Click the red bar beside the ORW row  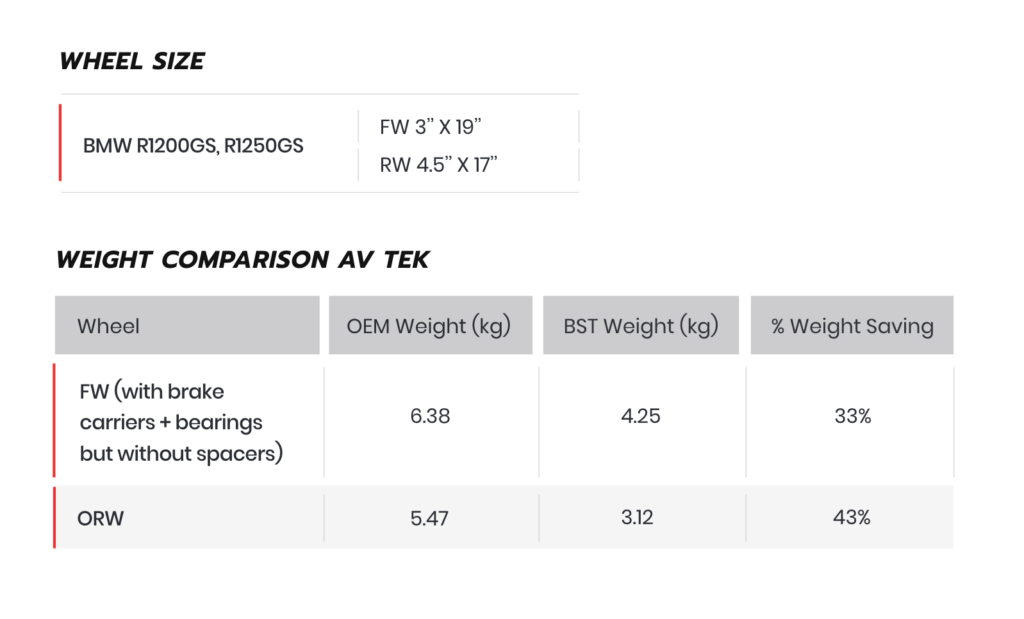pyautogui.click(x=54, y=517)
